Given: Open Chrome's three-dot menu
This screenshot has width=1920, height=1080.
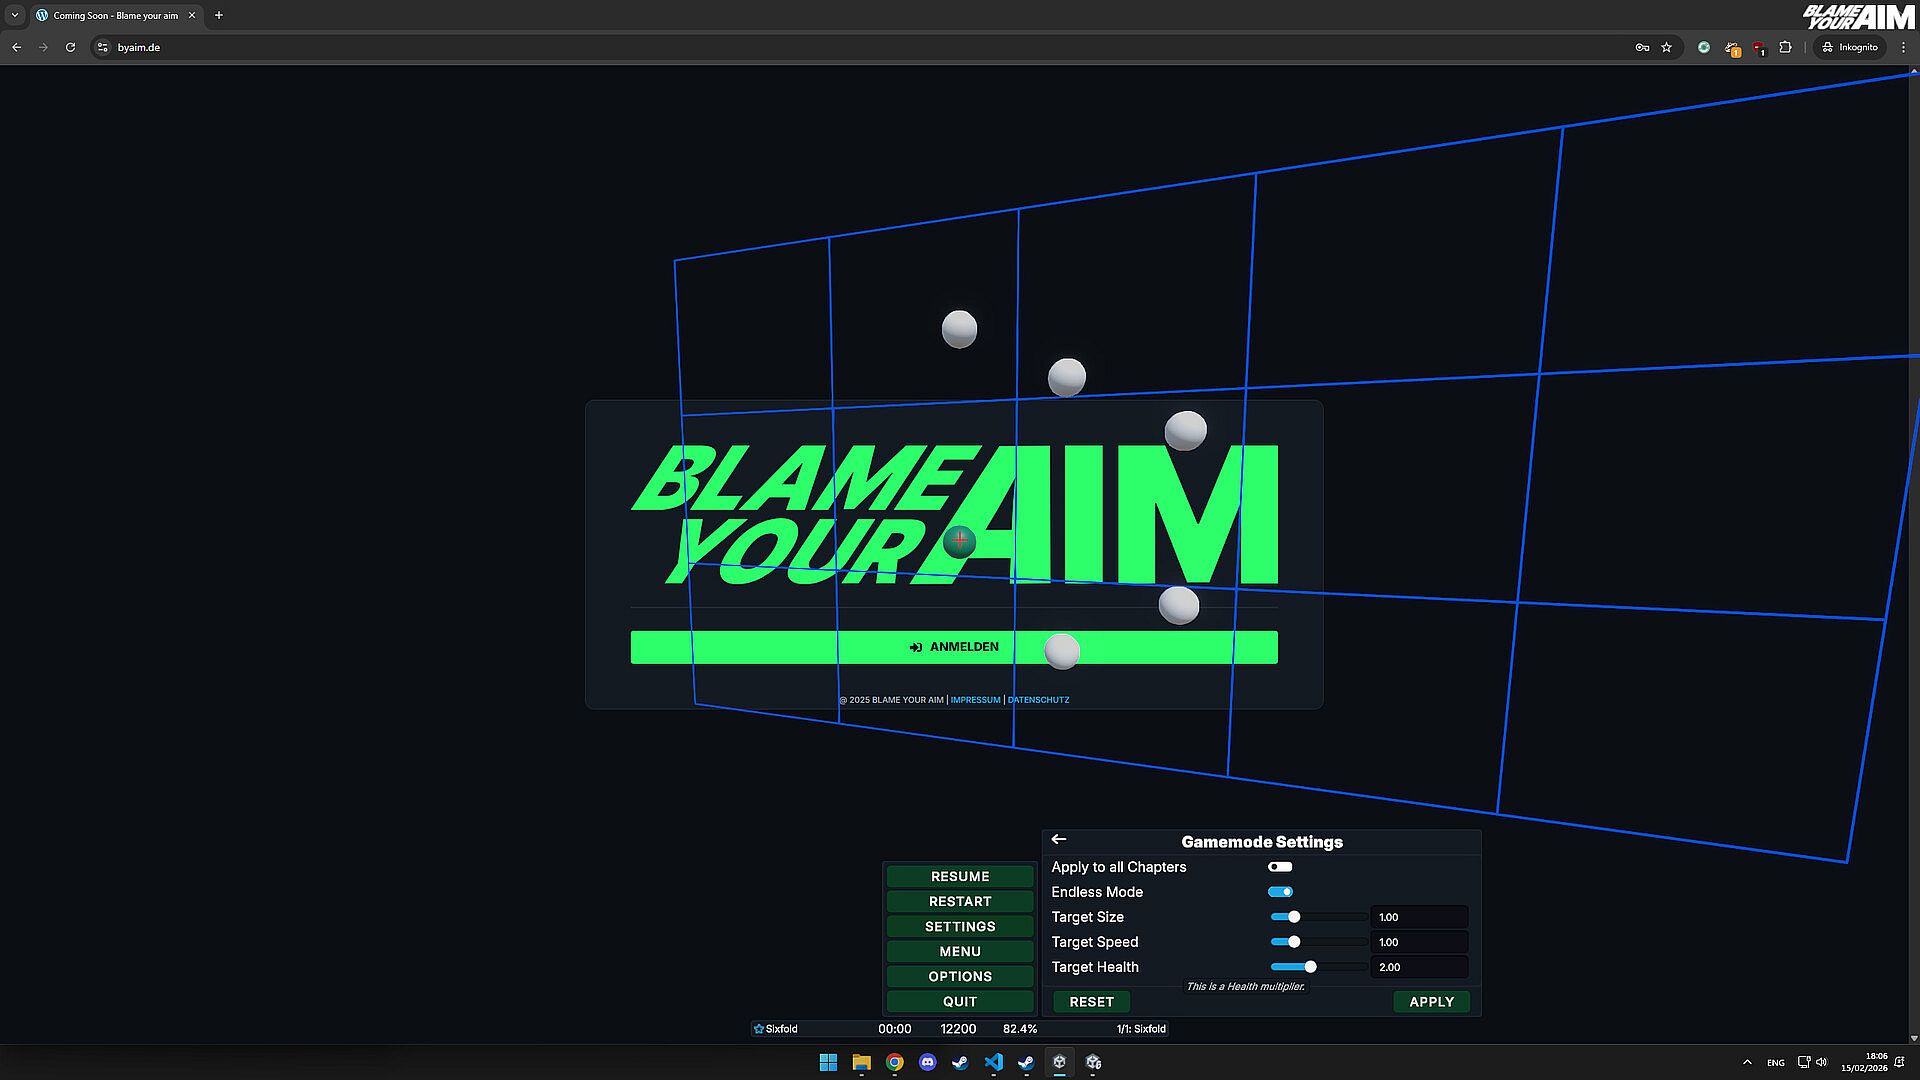Looking at the screenshot, I should 1903,47.
